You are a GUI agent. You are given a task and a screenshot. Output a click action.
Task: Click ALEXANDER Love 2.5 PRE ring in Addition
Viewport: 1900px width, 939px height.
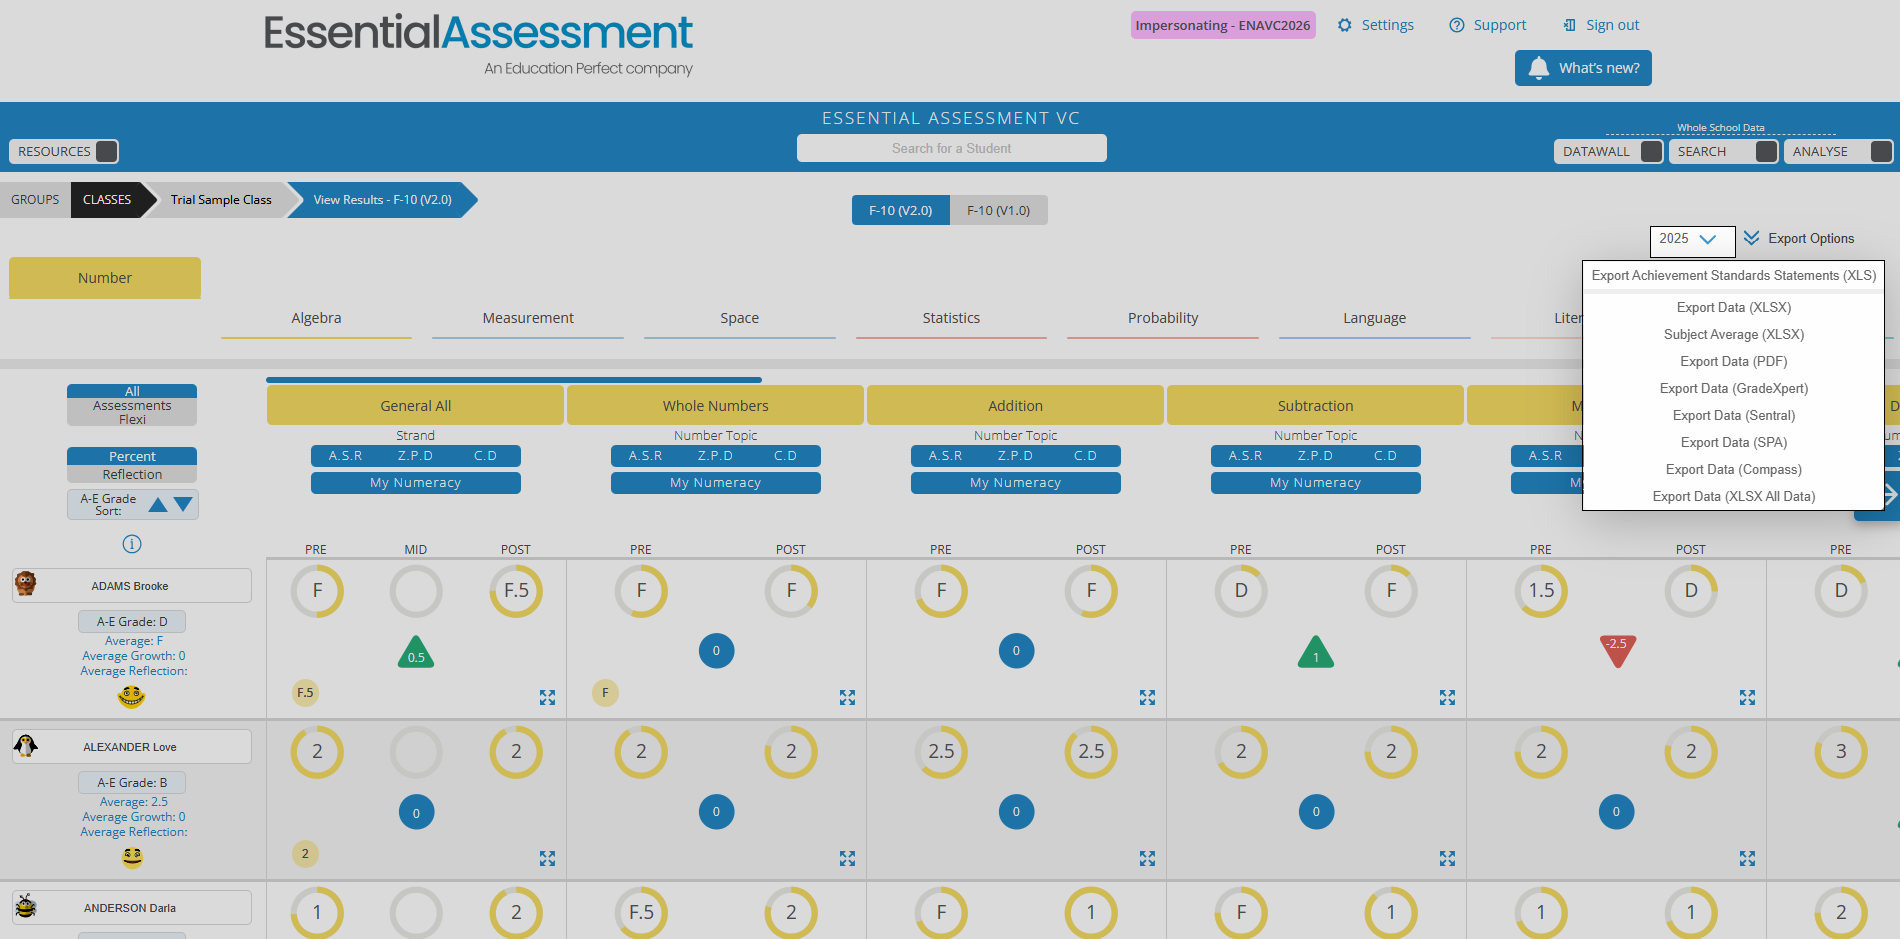[x=941, y=752]
